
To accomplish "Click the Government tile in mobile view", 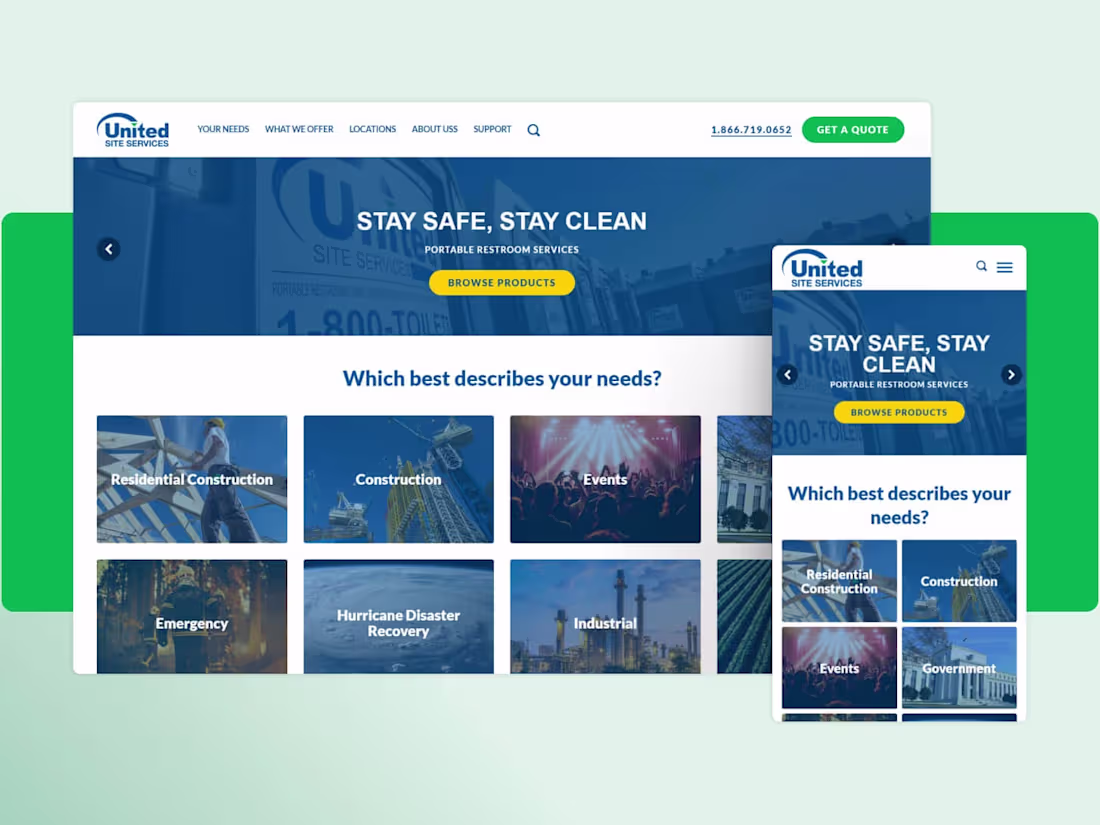I will coord(958,668).
